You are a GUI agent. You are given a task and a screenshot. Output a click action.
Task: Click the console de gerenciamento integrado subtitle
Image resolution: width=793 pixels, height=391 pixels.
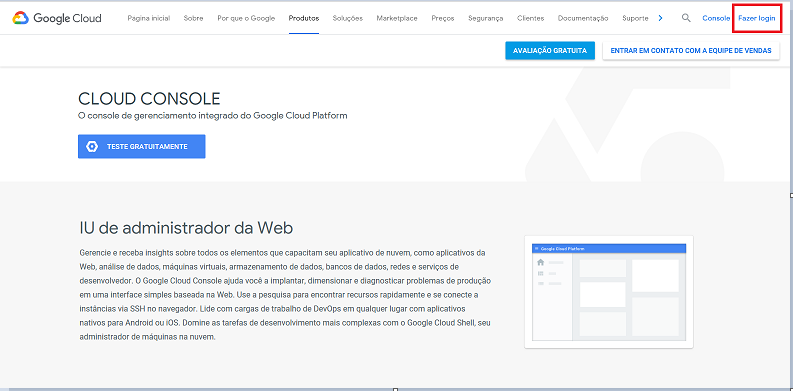(213, 115)
